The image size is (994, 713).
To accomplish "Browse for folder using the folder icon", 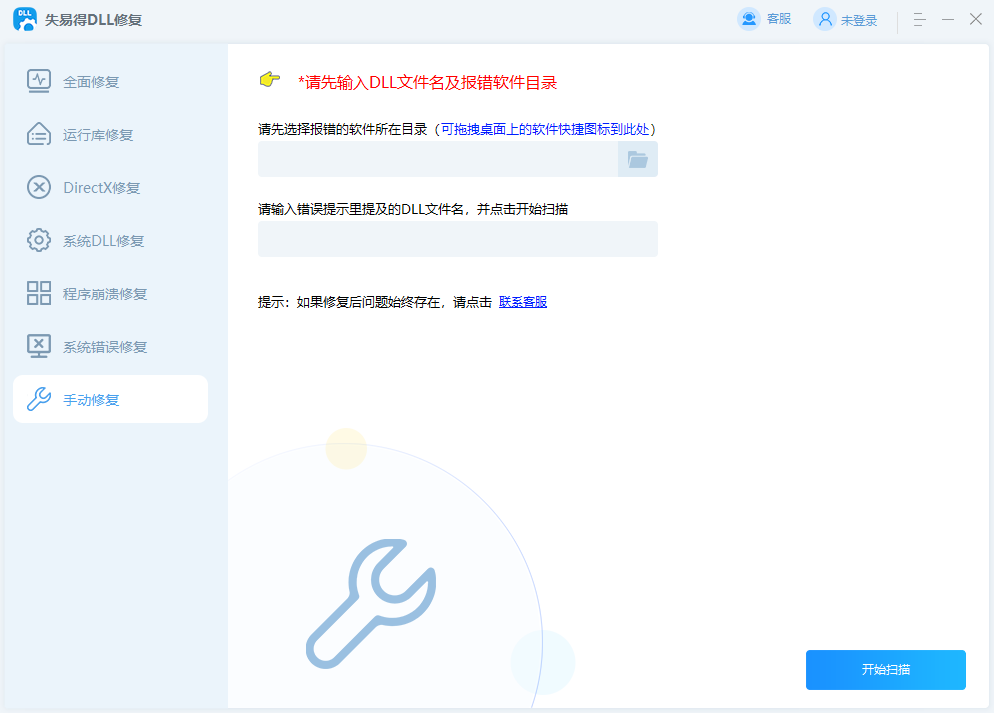I will 637,159.
